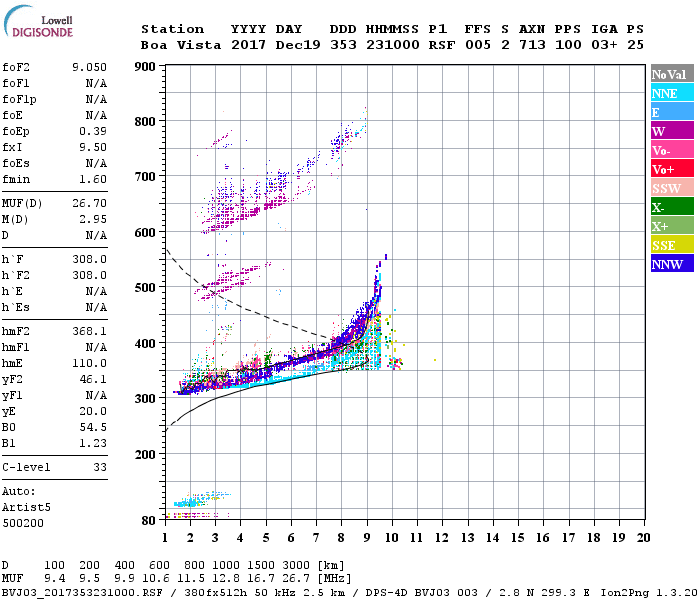
Task: Click the 10 MHz frequency axis label
Action: pyautogui.click(x=392, y=538)
